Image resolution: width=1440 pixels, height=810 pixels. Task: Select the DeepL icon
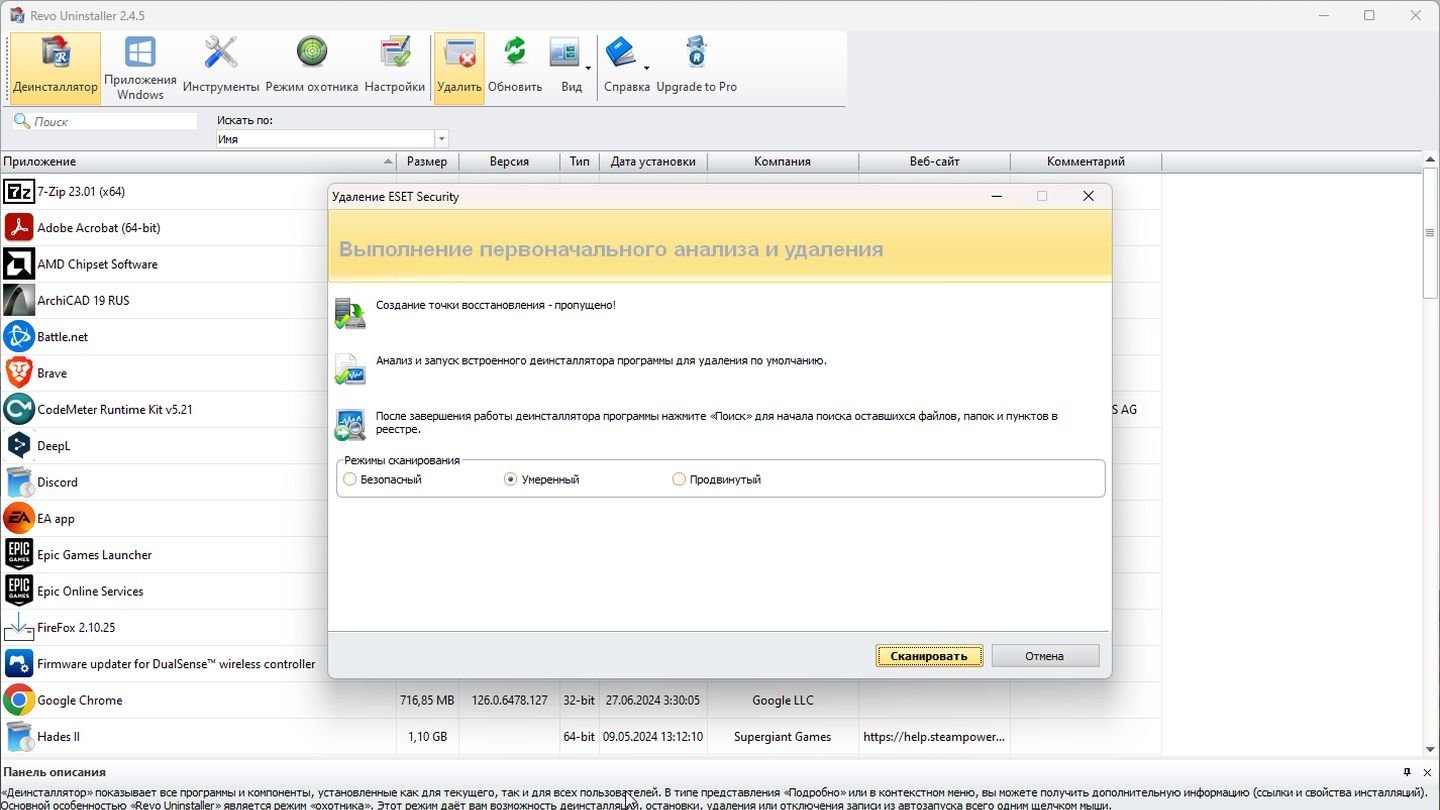18,446
